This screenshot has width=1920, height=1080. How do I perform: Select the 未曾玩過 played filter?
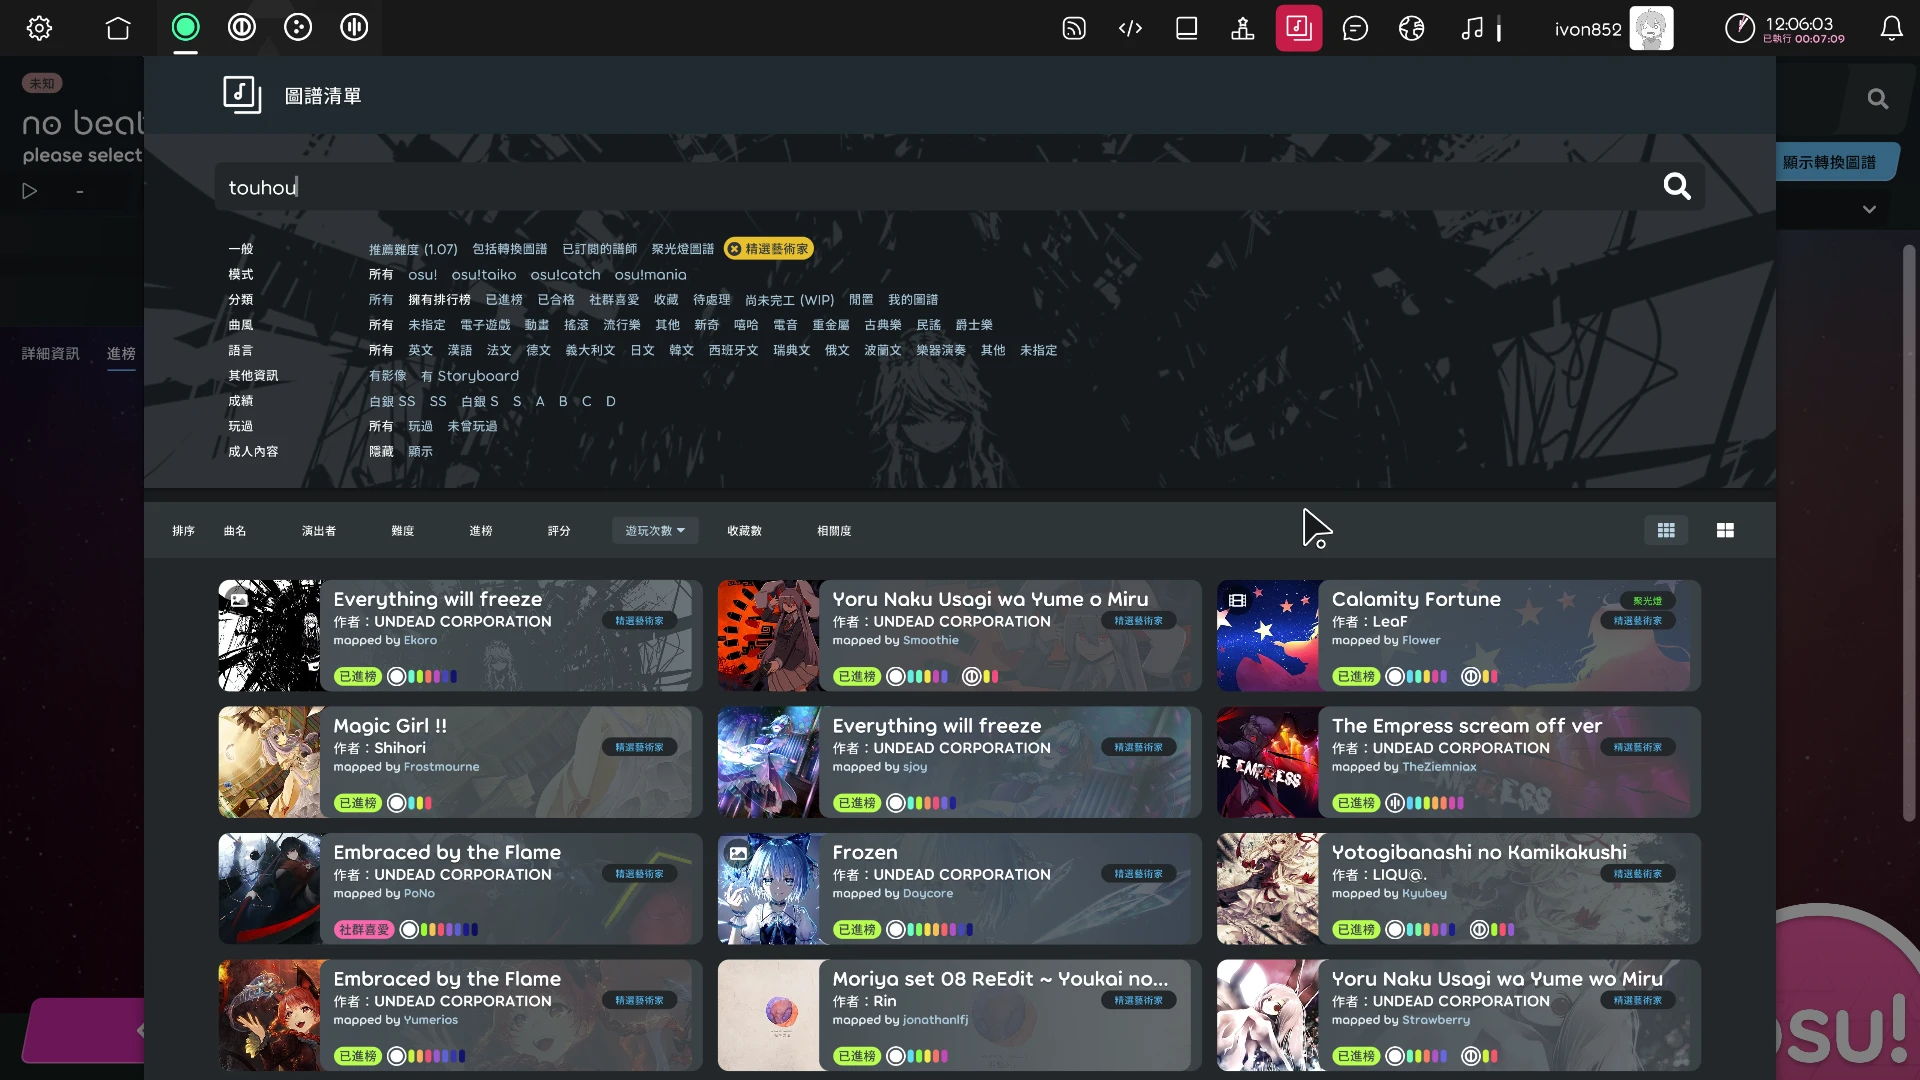coord(472,426)
